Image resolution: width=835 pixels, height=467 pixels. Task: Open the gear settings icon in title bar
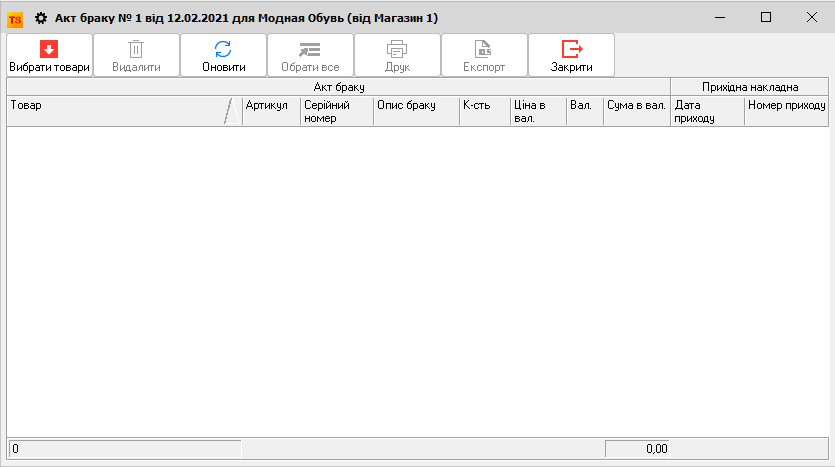tap(41, 18)
